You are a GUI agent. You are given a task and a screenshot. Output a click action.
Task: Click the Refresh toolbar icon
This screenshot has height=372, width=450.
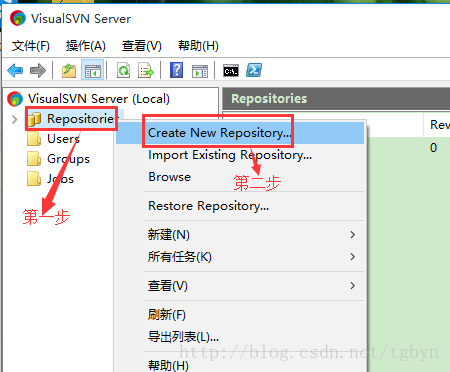[x=123, y=70]
